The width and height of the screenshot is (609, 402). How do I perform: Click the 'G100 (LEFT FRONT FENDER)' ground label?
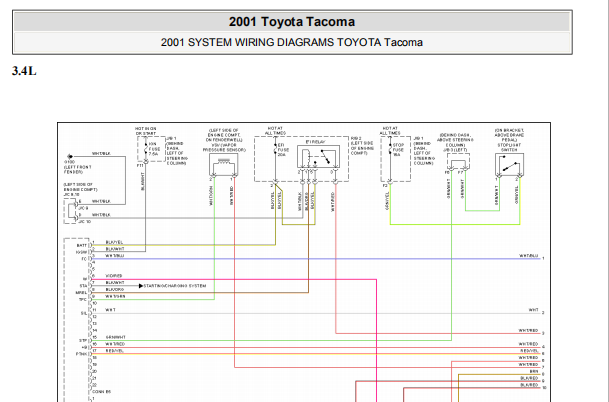(77, 167)
